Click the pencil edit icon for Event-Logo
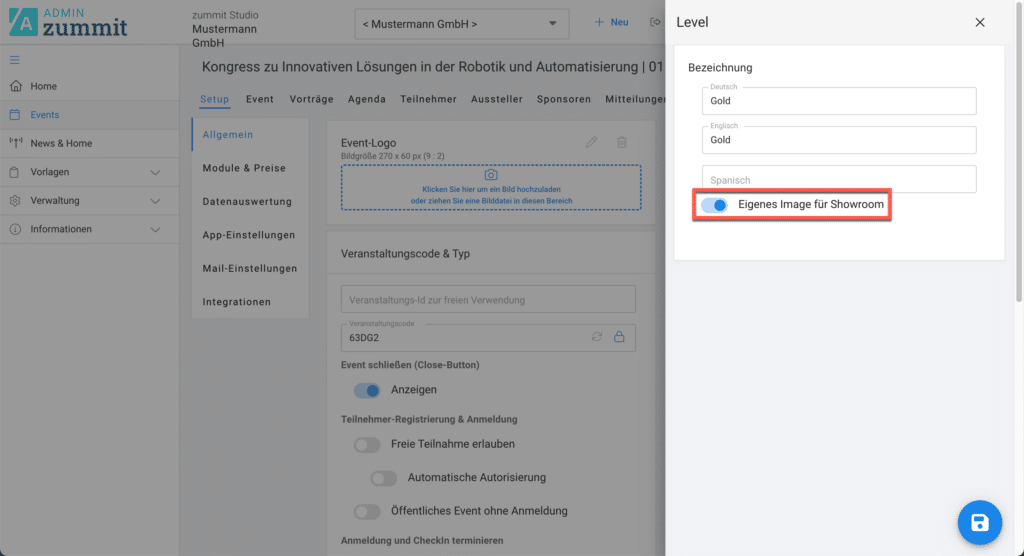The image size is (1024, 556). click(592, 143)
